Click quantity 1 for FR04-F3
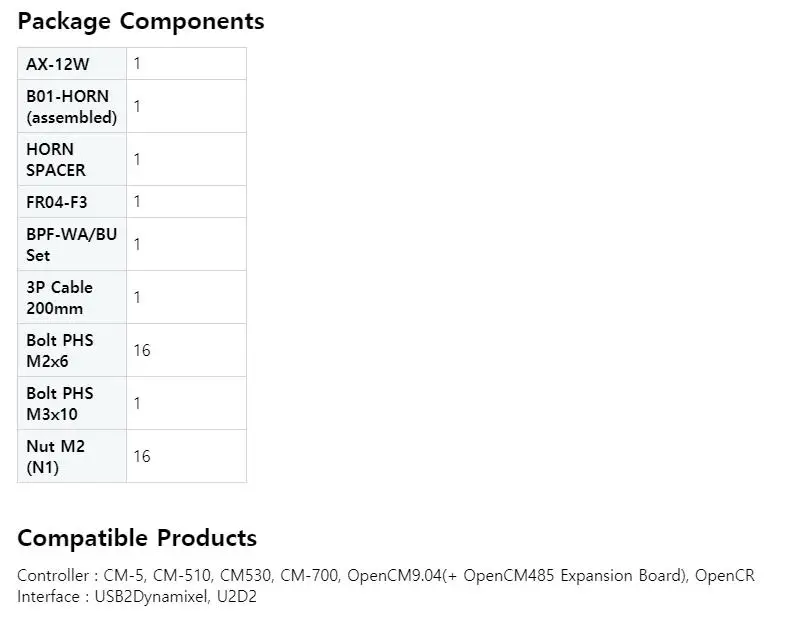This screenshot has height=620, width=801. [x=137, y=202]
